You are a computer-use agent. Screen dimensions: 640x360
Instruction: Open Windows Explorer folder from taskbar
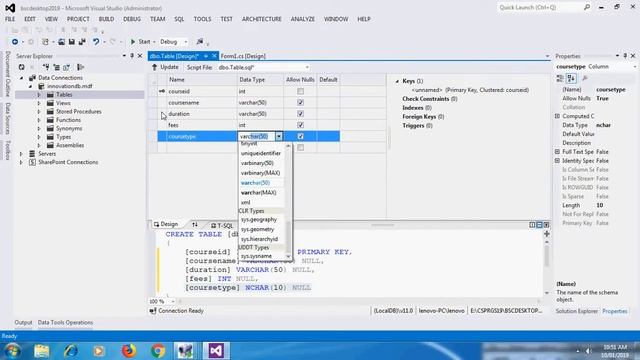(42, 351)
